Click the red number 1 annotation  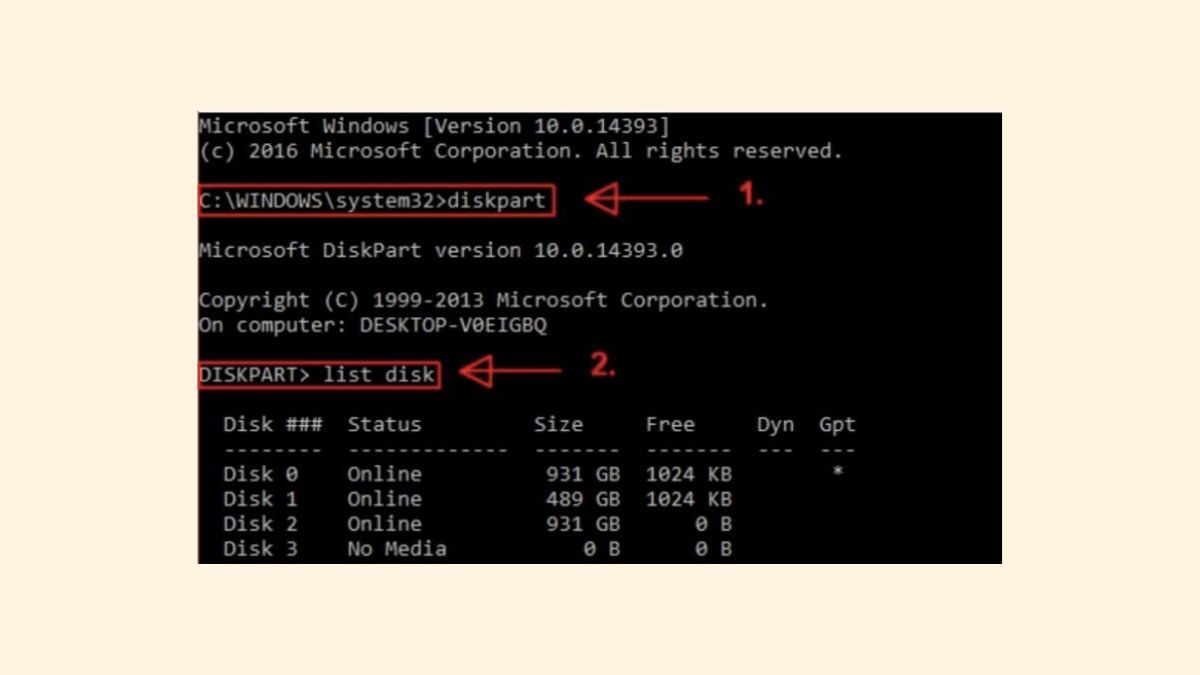751,195
